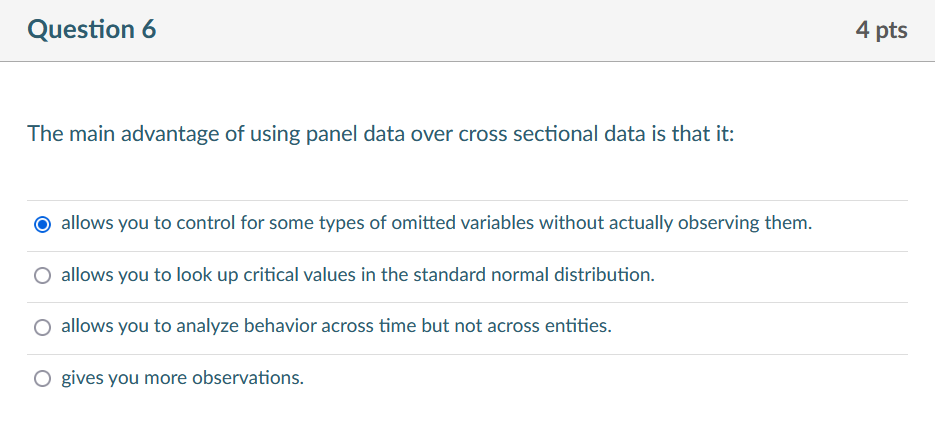
Task: Choose the 'critical values' radio button
Action: coord(42,276)
